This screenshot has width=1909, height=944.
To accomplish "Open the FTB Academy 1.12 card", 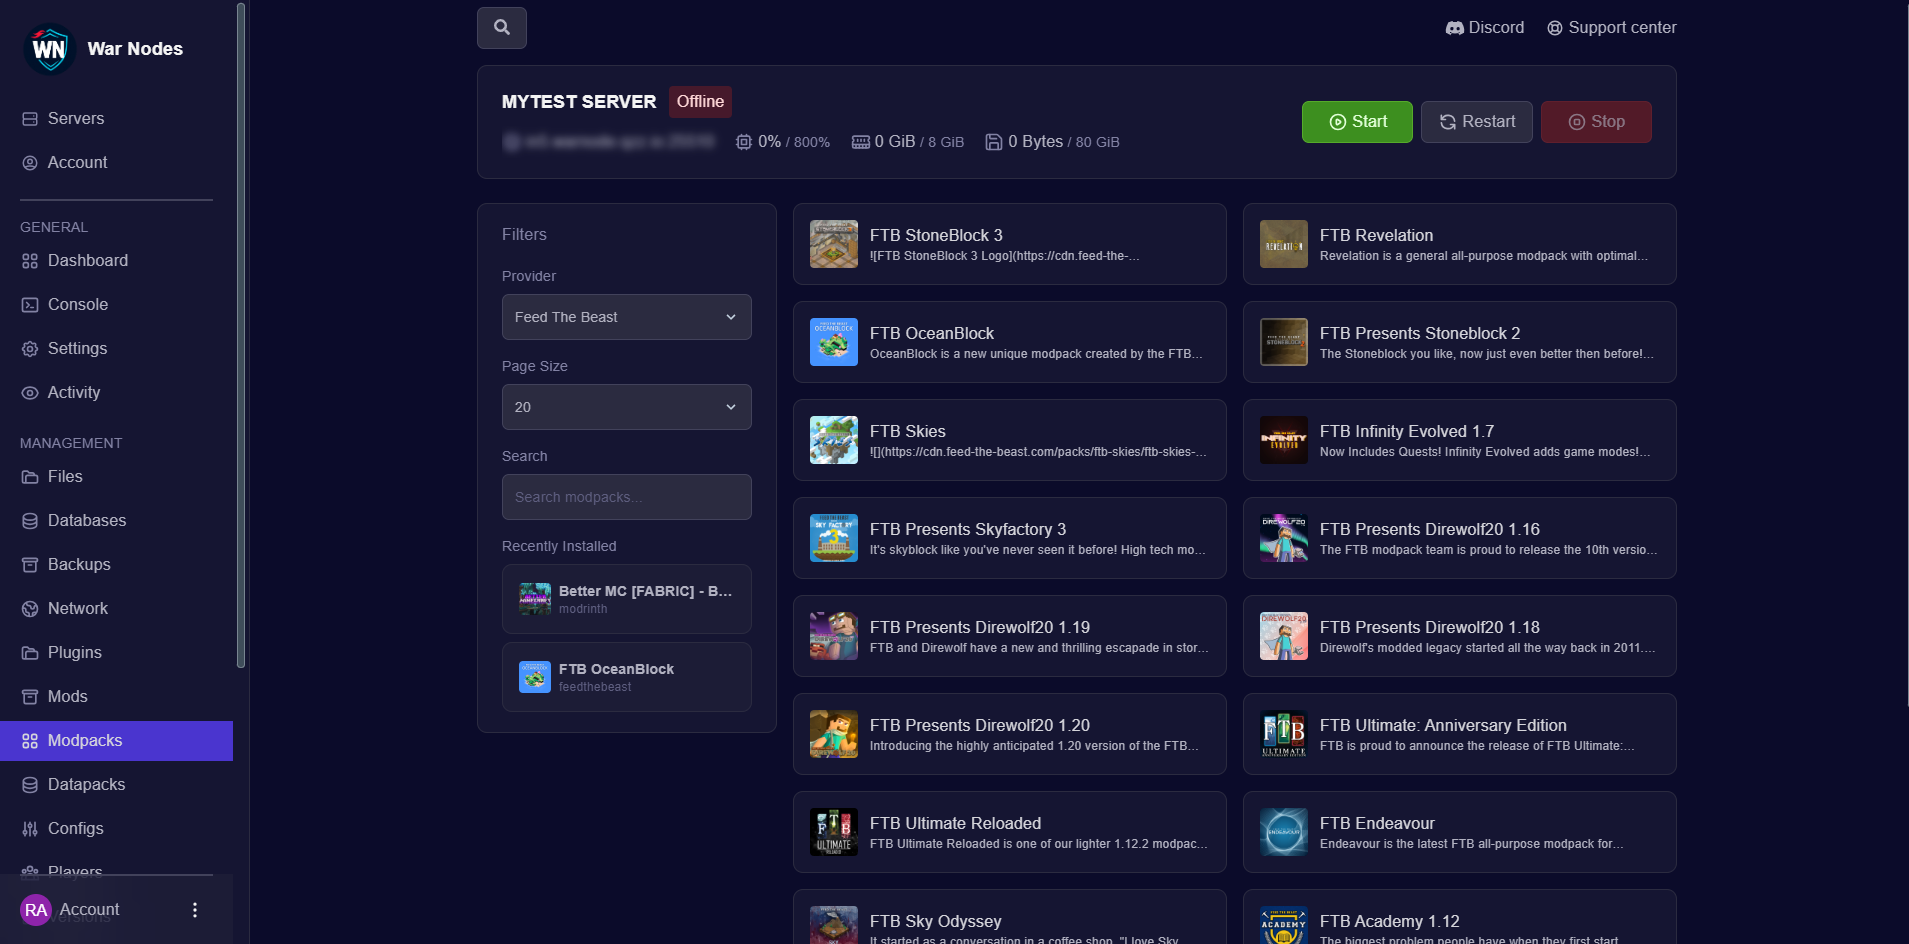I will coord(1460,917).
